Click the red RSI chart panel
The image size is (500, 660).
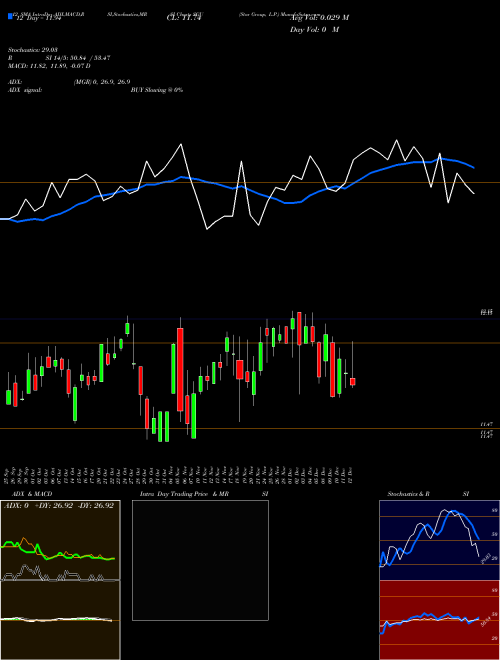(x=439, y=620)
